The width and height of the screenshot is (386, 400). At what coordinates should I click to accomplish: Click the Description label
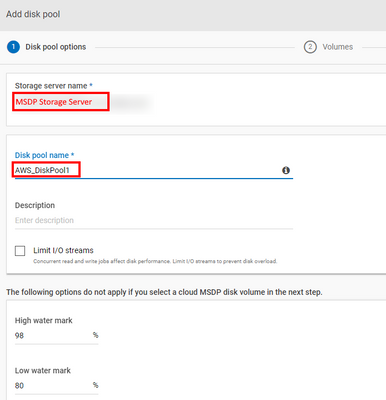pos(35,205)
